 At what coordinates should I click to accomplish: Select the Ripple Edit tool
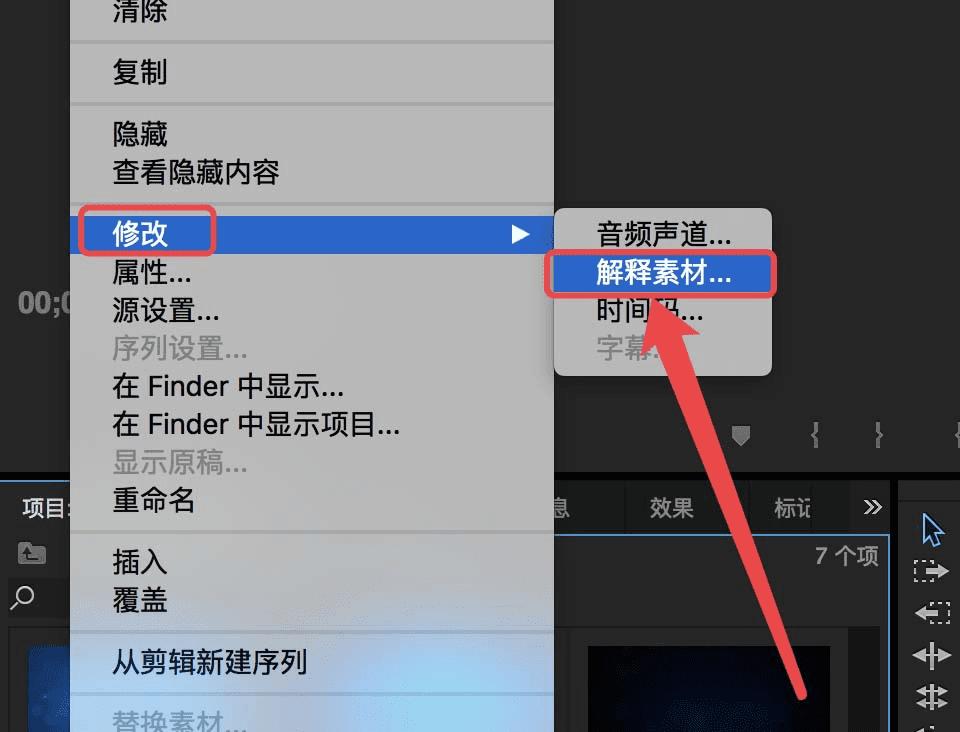click(x=932, y=655)
